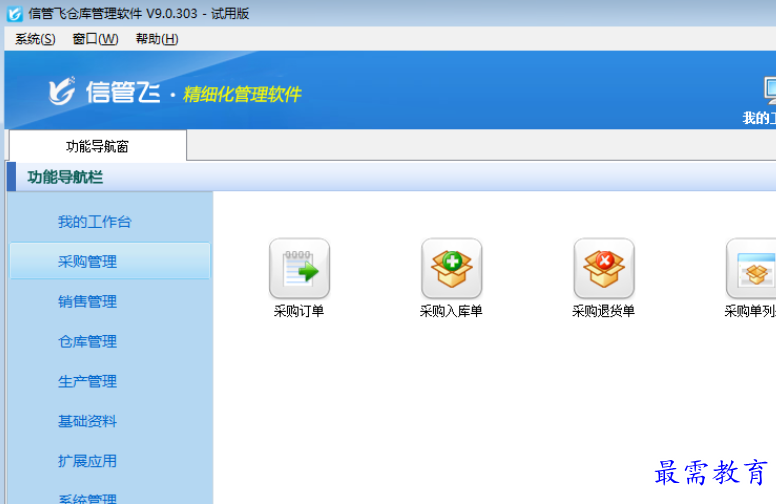
Task: Select 扩展应用 in the sidebar
Action: pos(87,461)
